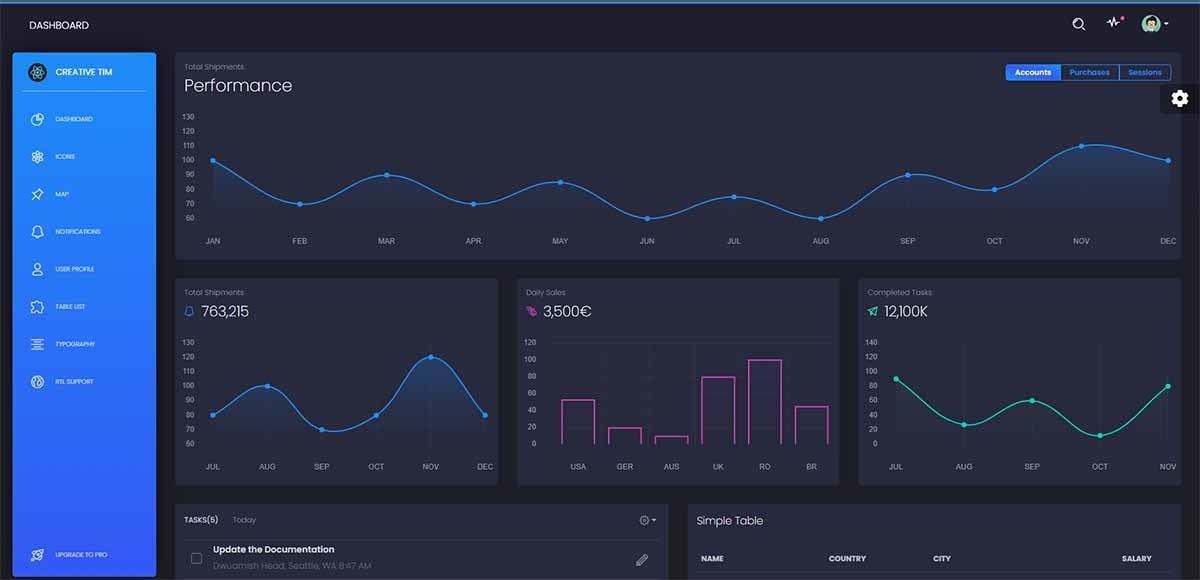Viewport: 1200px width, 580px height.
Task: Click the USA bar in Daily Sales chart
Action: coord(578,422)
